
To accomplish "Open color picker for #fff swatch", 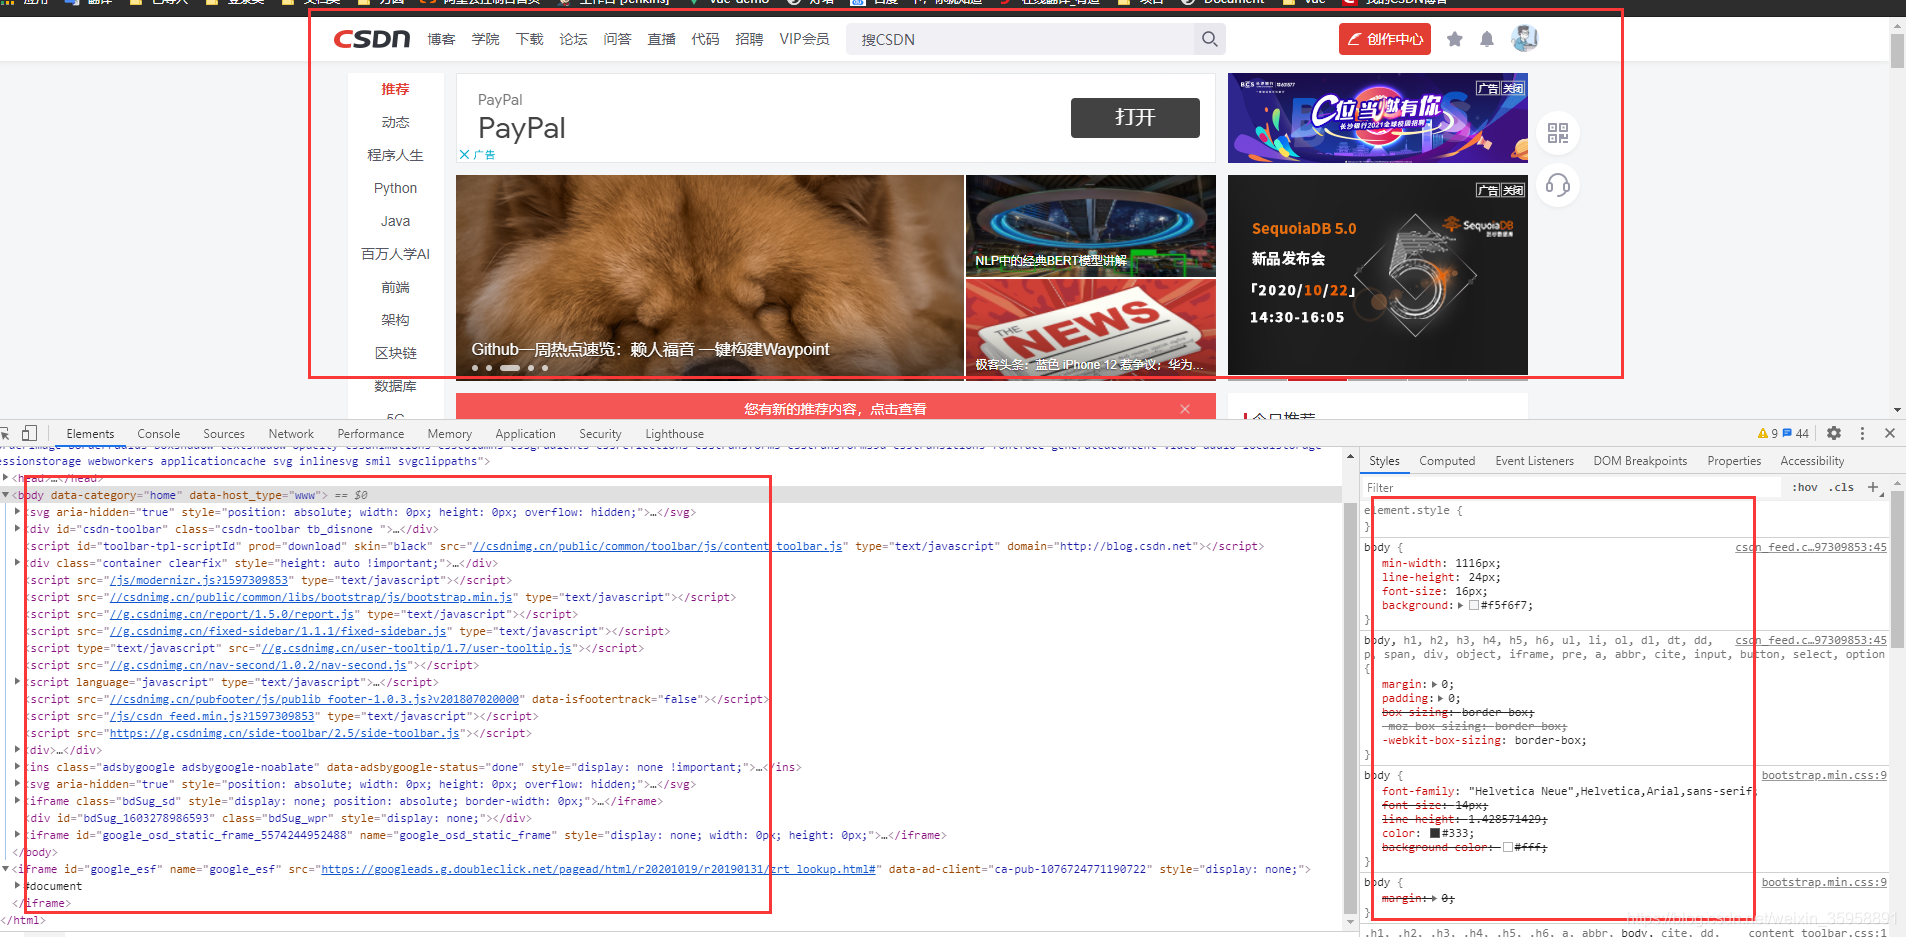I will tap(1508, 847).
